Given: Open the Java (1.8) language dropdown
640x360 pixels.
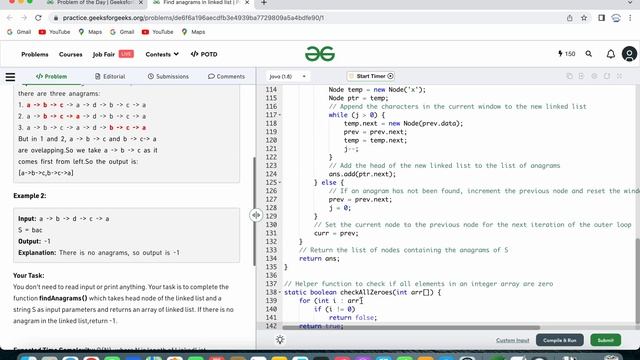Looking at the screenshot, I should pos(287,76).
